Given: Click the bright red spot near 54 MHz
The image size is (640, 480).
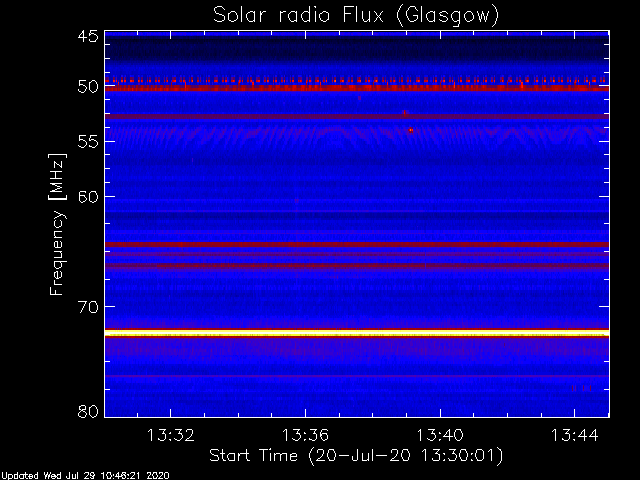Looking at the screenshot, I should point(411,130).
